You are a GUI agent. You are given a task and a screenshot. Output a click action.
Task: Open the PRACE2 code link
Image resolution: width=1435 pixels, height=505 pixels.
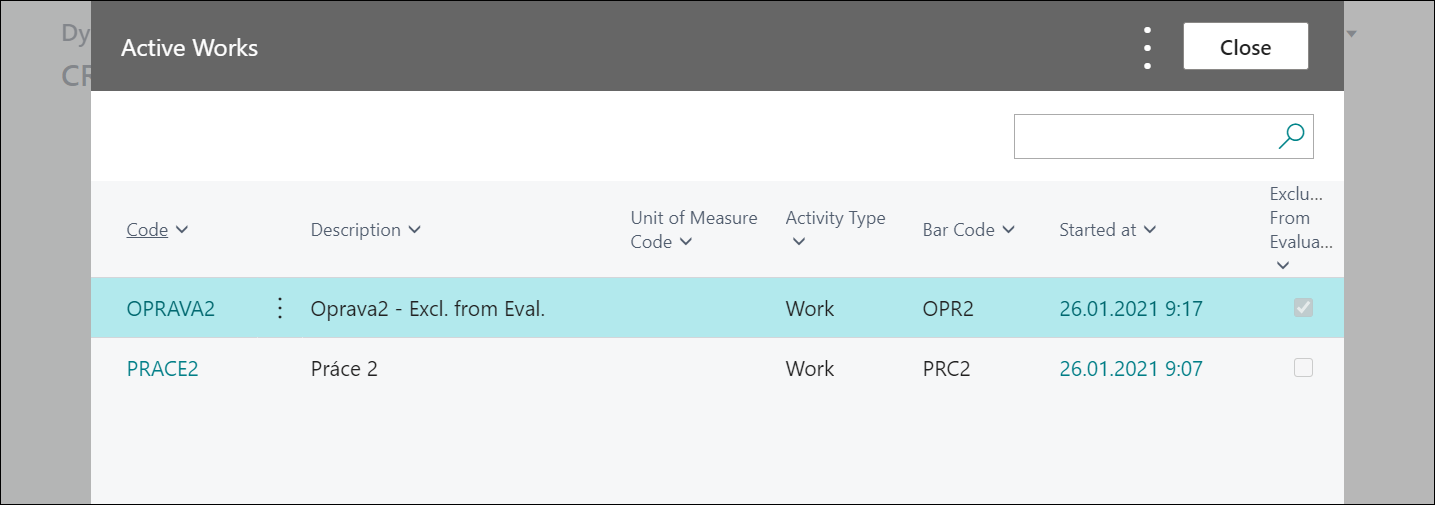click(x=162, y=368)
